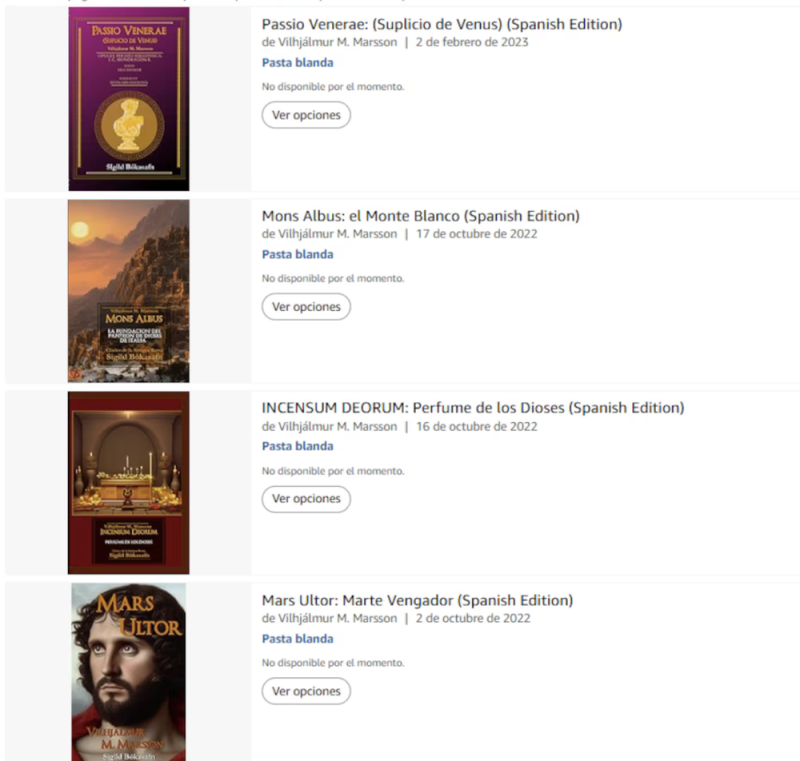Open author Vilhjálmur M. Marsson under Mars Ultor

(337, 618)
